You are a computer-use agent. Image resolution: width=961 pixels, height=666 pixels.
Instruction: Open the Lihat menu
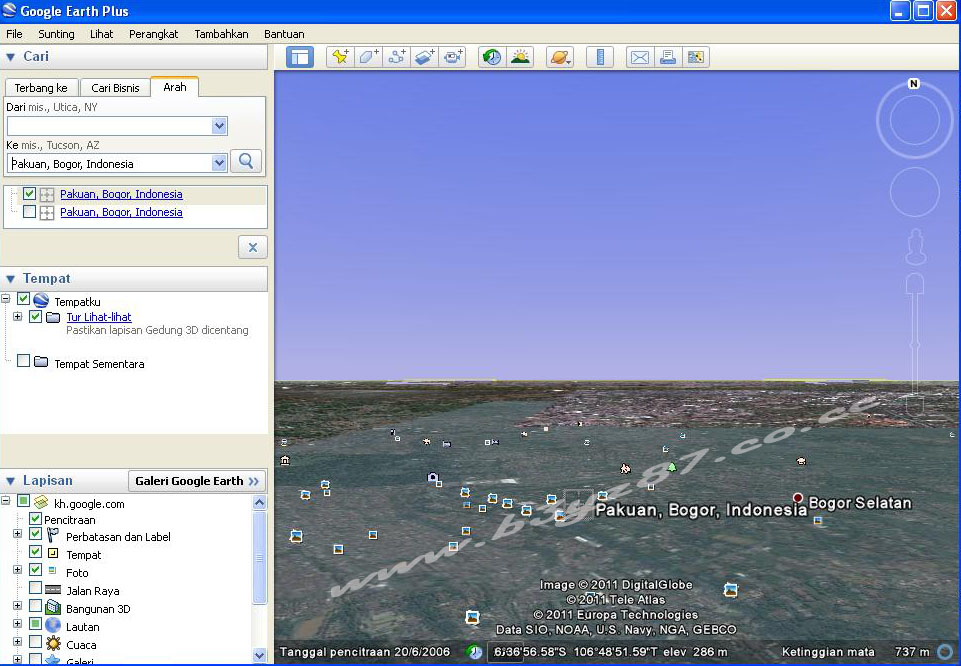click(101, 34)
